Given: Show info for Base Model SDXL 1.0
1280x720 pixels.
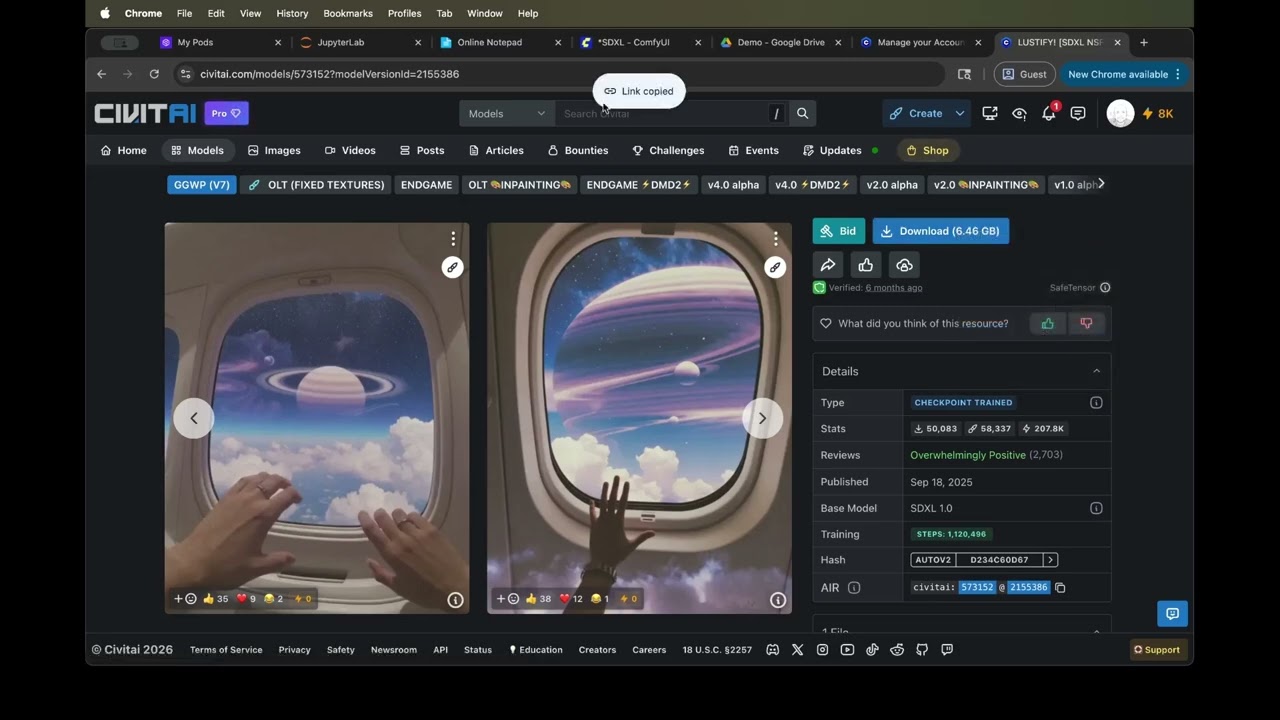Looking at the screenshot, I should (1096, 508).
